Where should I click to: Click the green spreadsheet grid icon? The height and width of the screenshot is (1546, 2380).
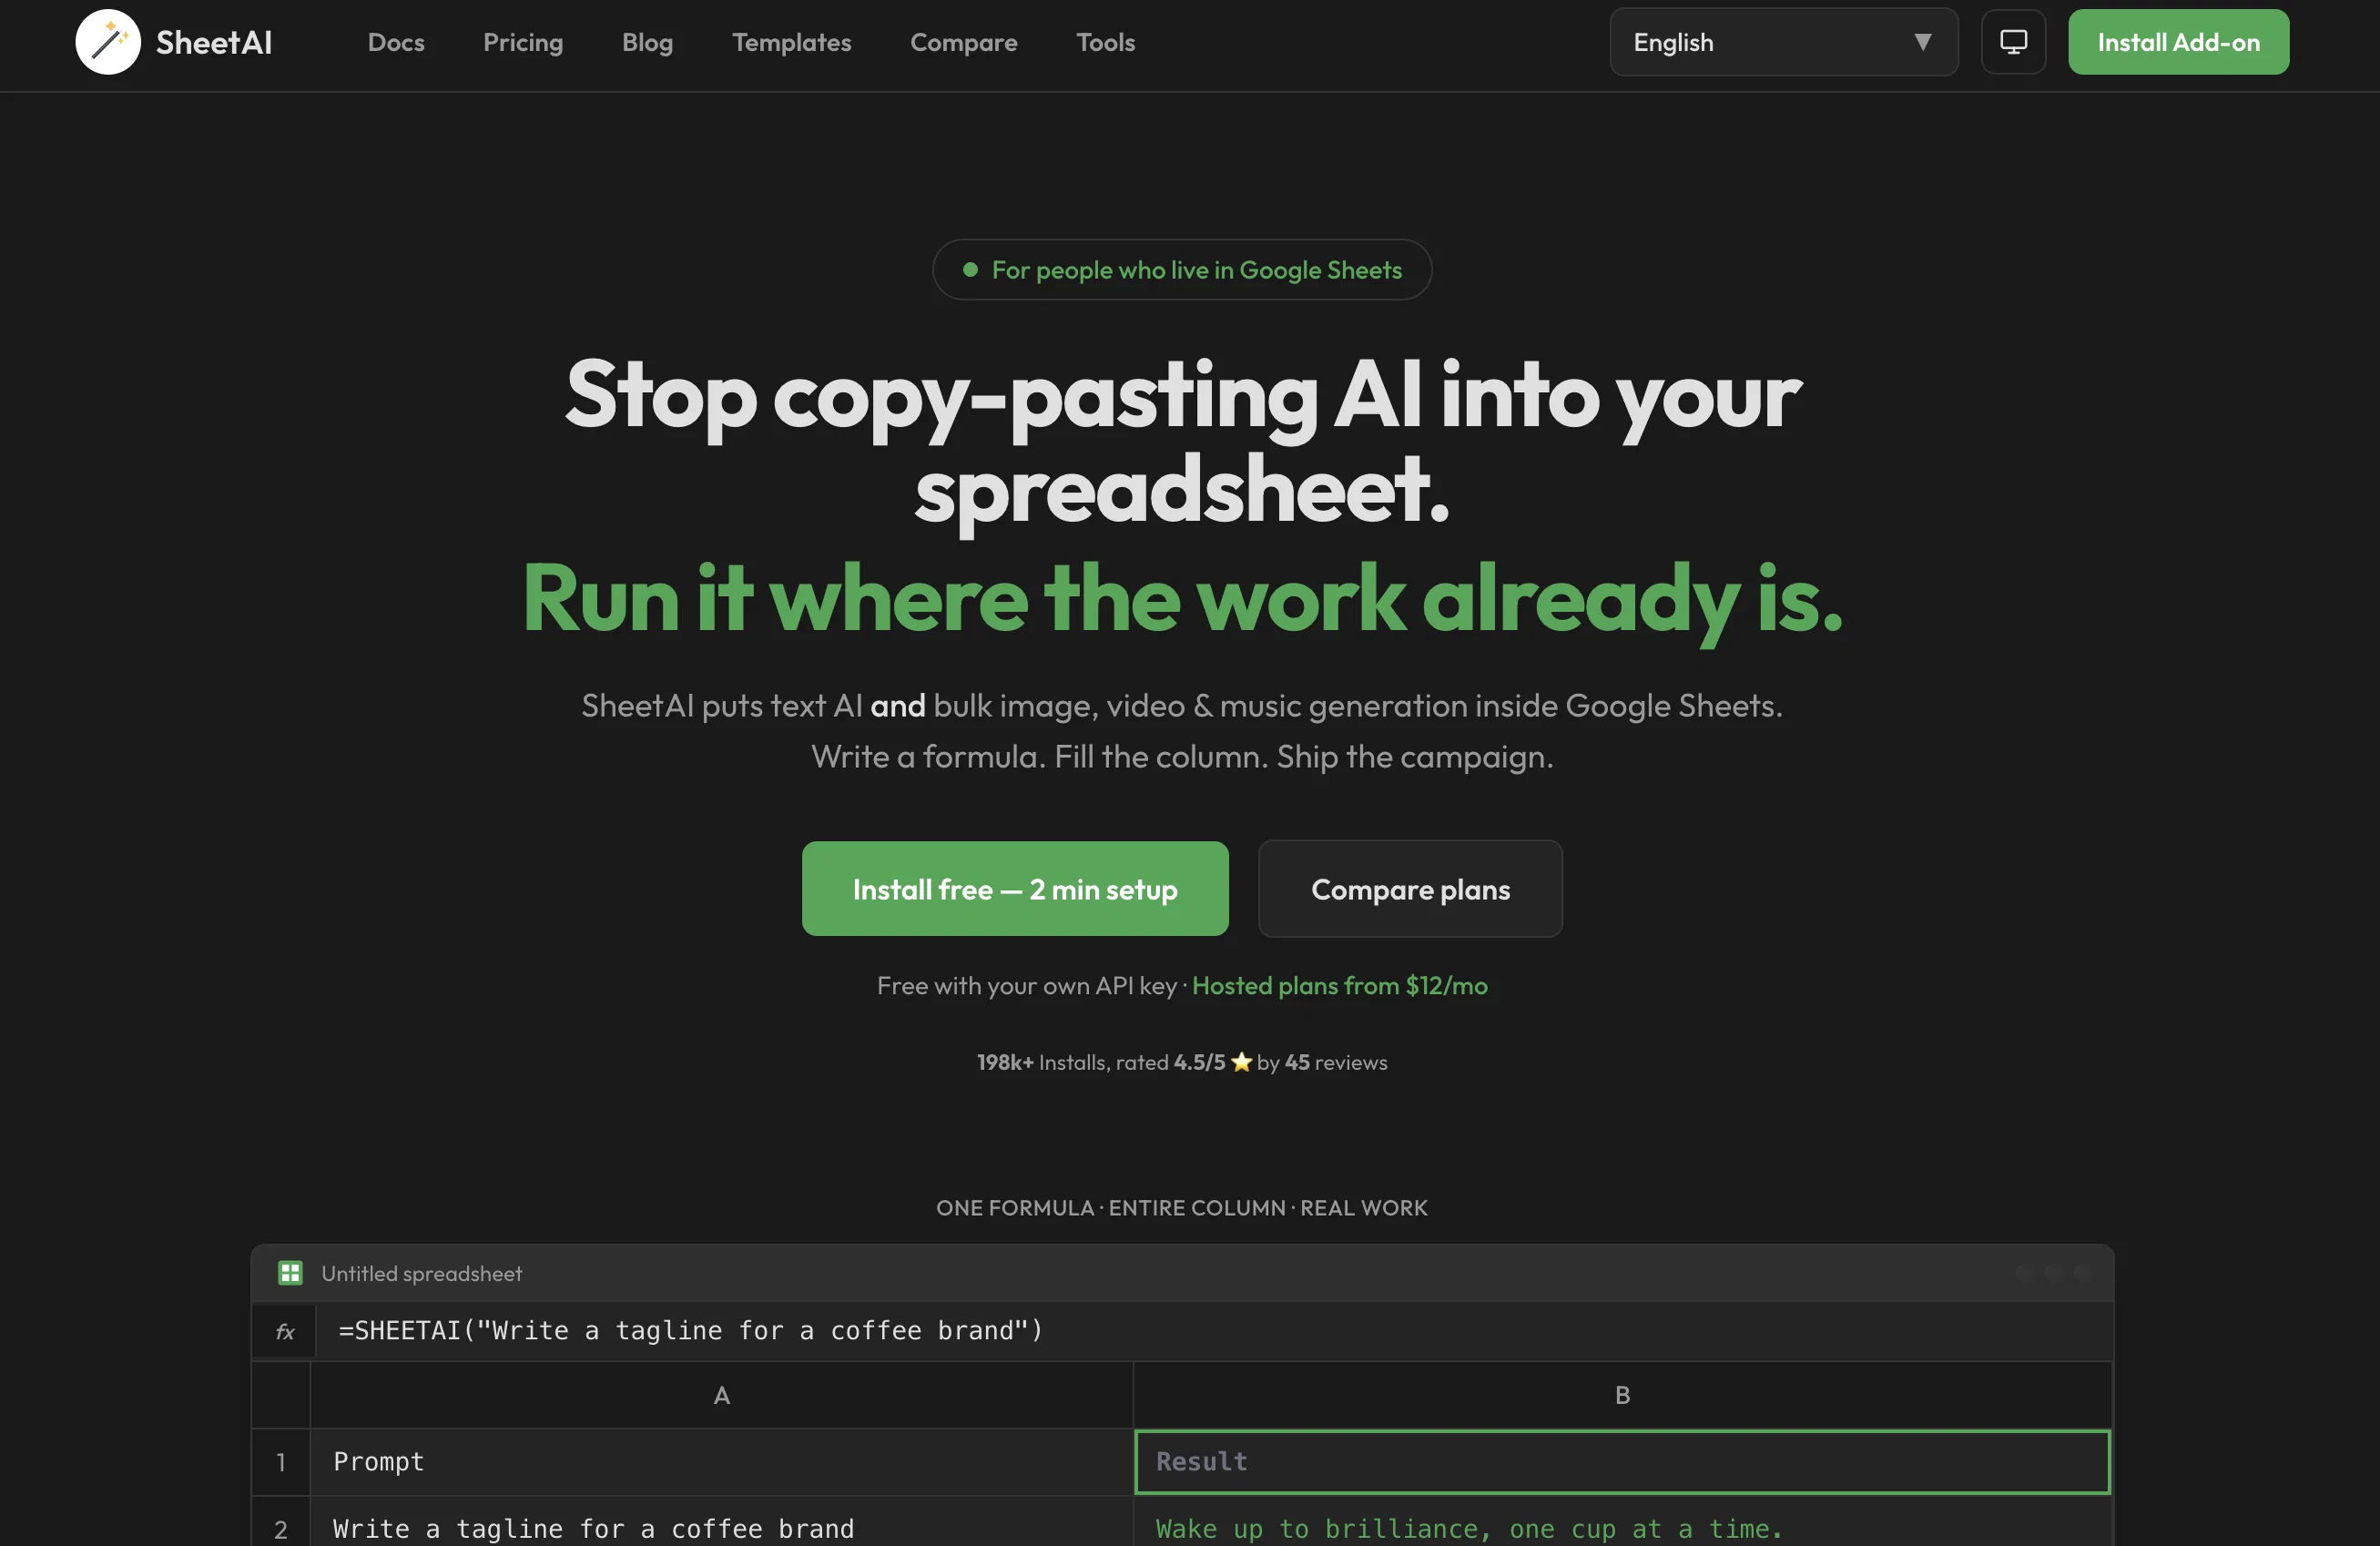290,1272
